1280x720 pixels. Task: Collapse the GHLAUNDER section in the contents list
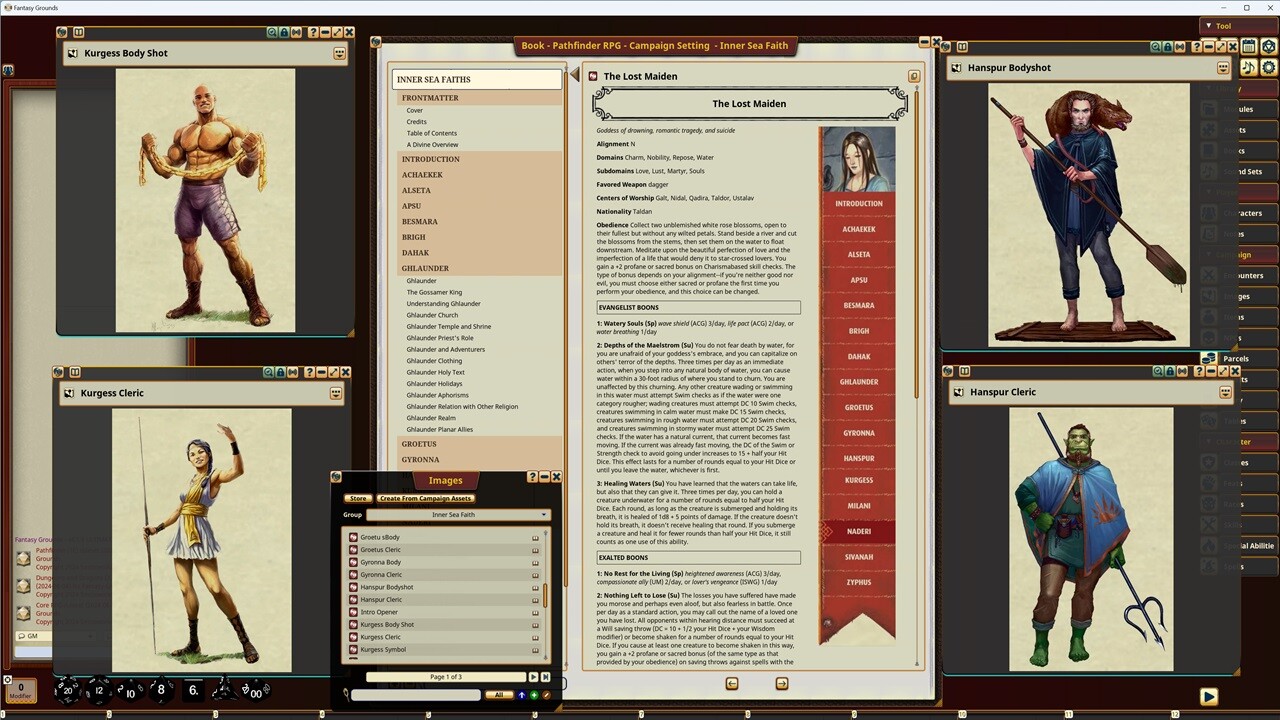pos(425,268)
